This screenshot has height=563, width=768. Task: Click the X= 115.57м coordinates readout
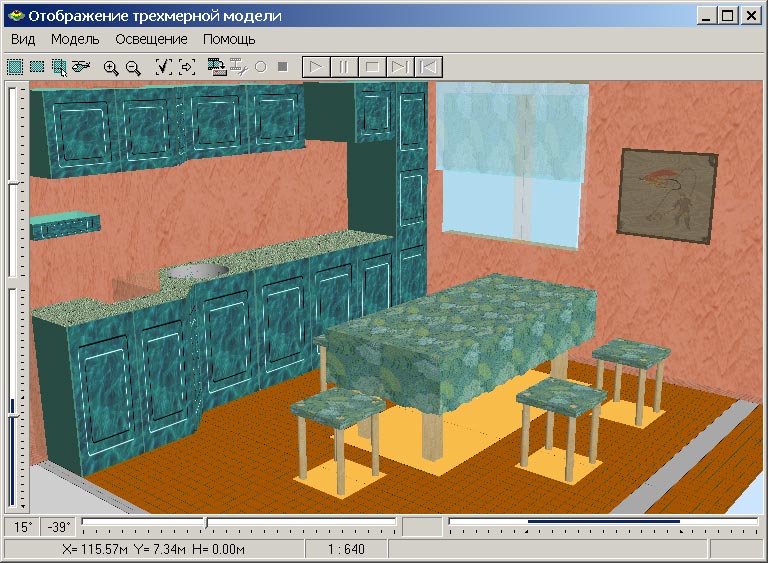pyautogui.click(x=154, y=549)
